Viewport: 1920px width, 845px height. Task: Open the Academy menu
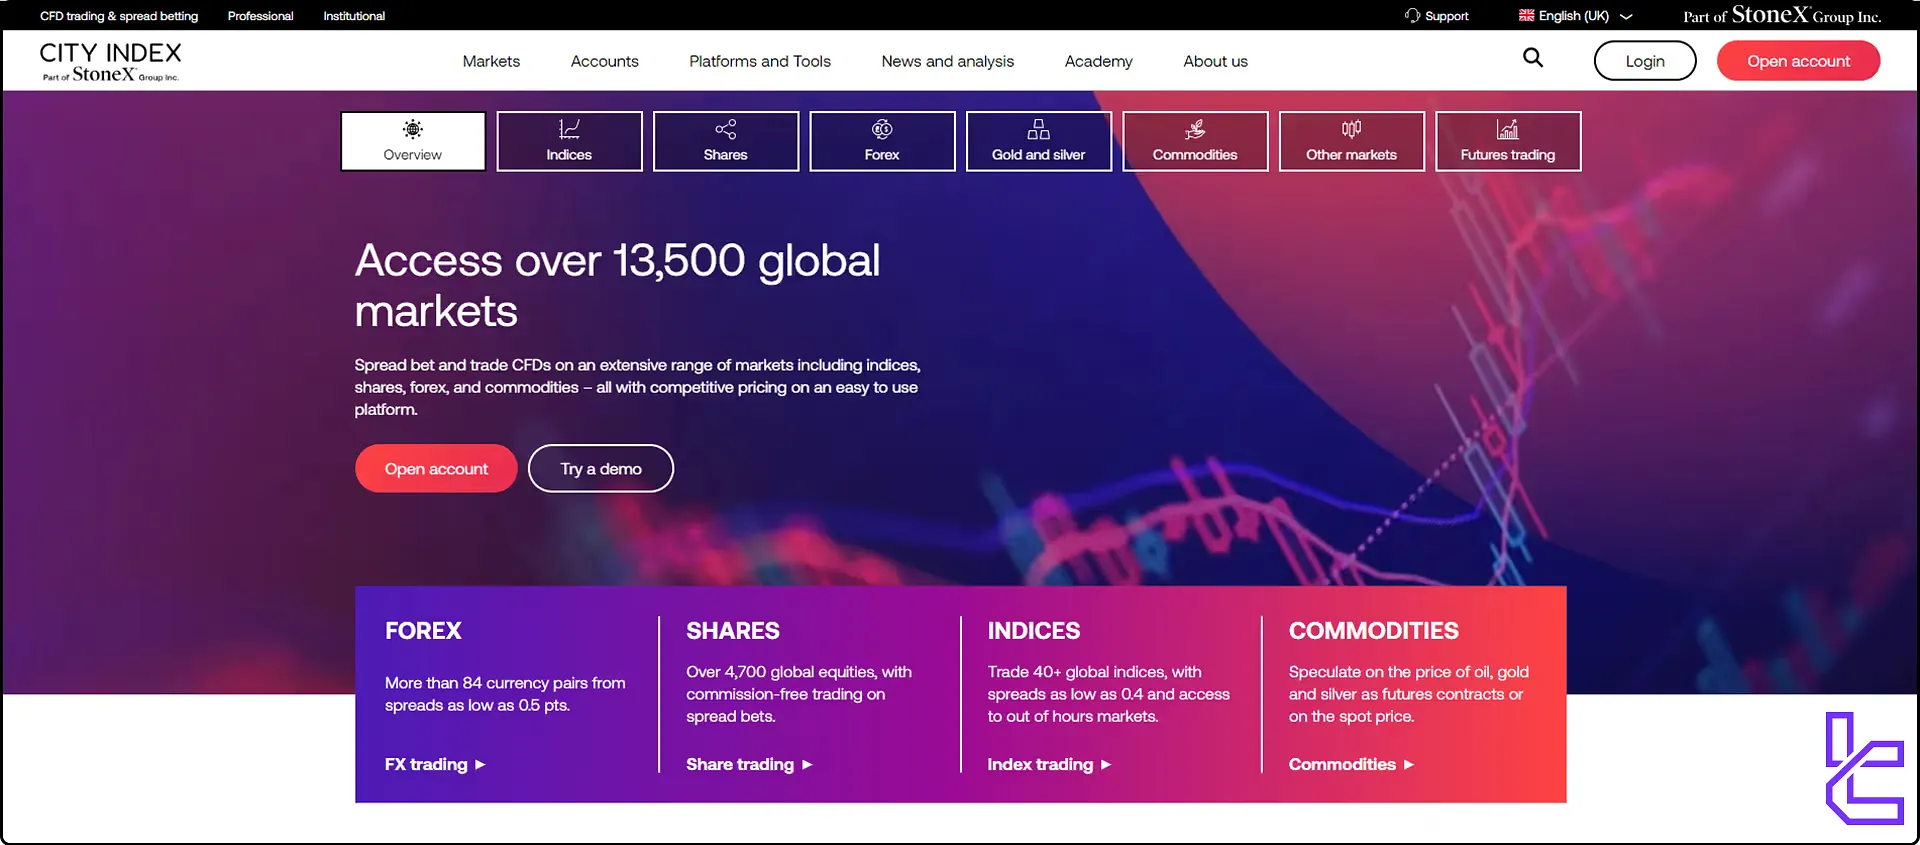click(1098, 61)
